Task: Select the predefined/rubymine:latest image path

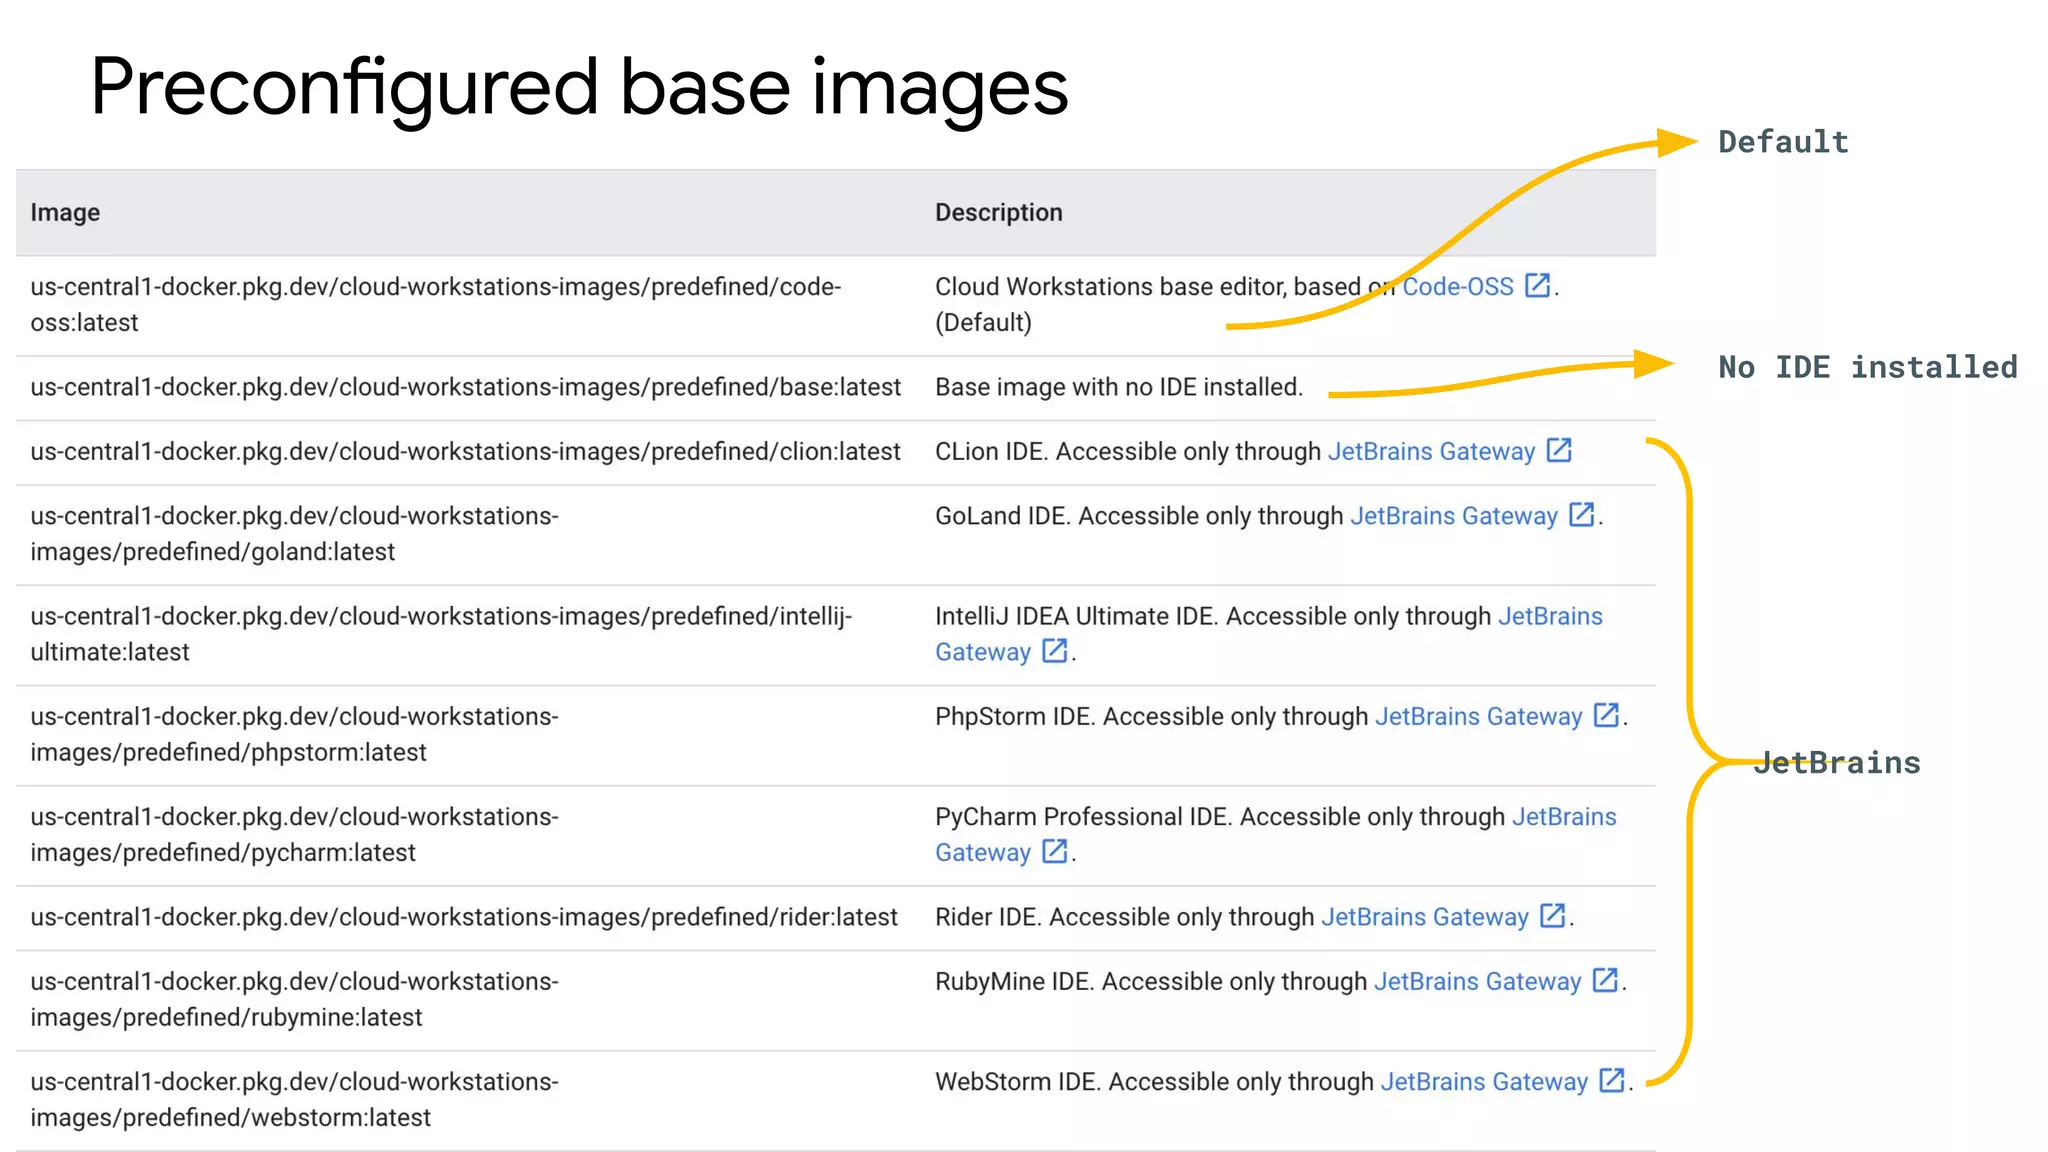Action: click(295, 1000)
